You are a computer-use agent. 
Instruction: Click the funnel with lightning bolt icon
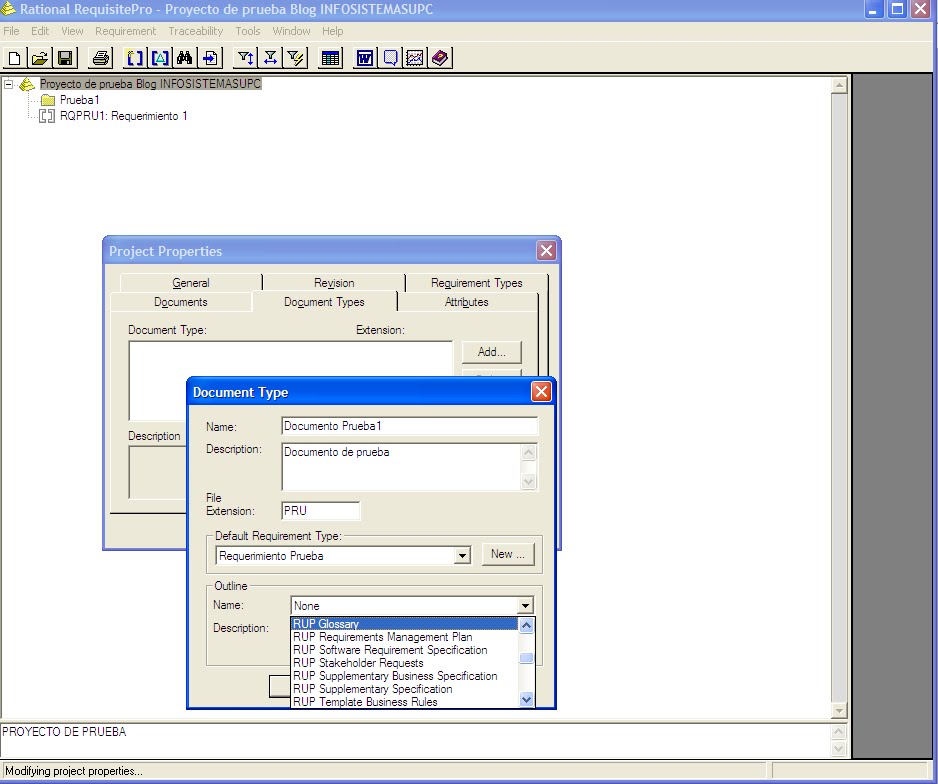click(x=296, y=58)
